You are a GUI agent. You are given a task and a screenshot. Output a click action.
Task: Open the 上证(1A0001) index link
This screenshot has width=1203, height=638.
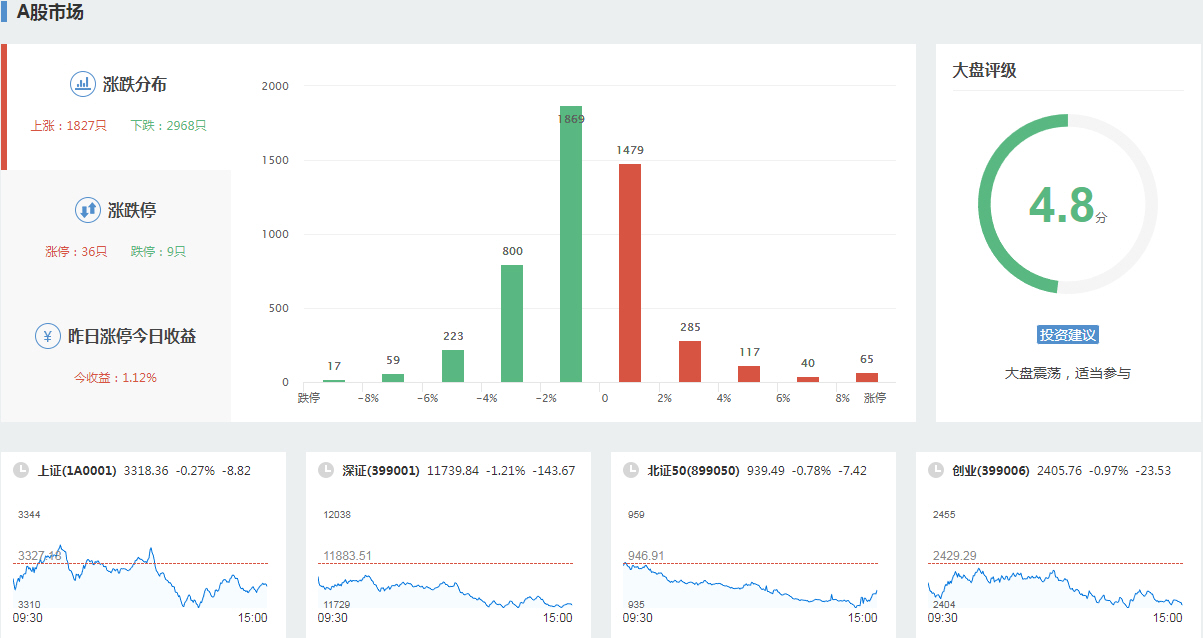coord(77,470)
